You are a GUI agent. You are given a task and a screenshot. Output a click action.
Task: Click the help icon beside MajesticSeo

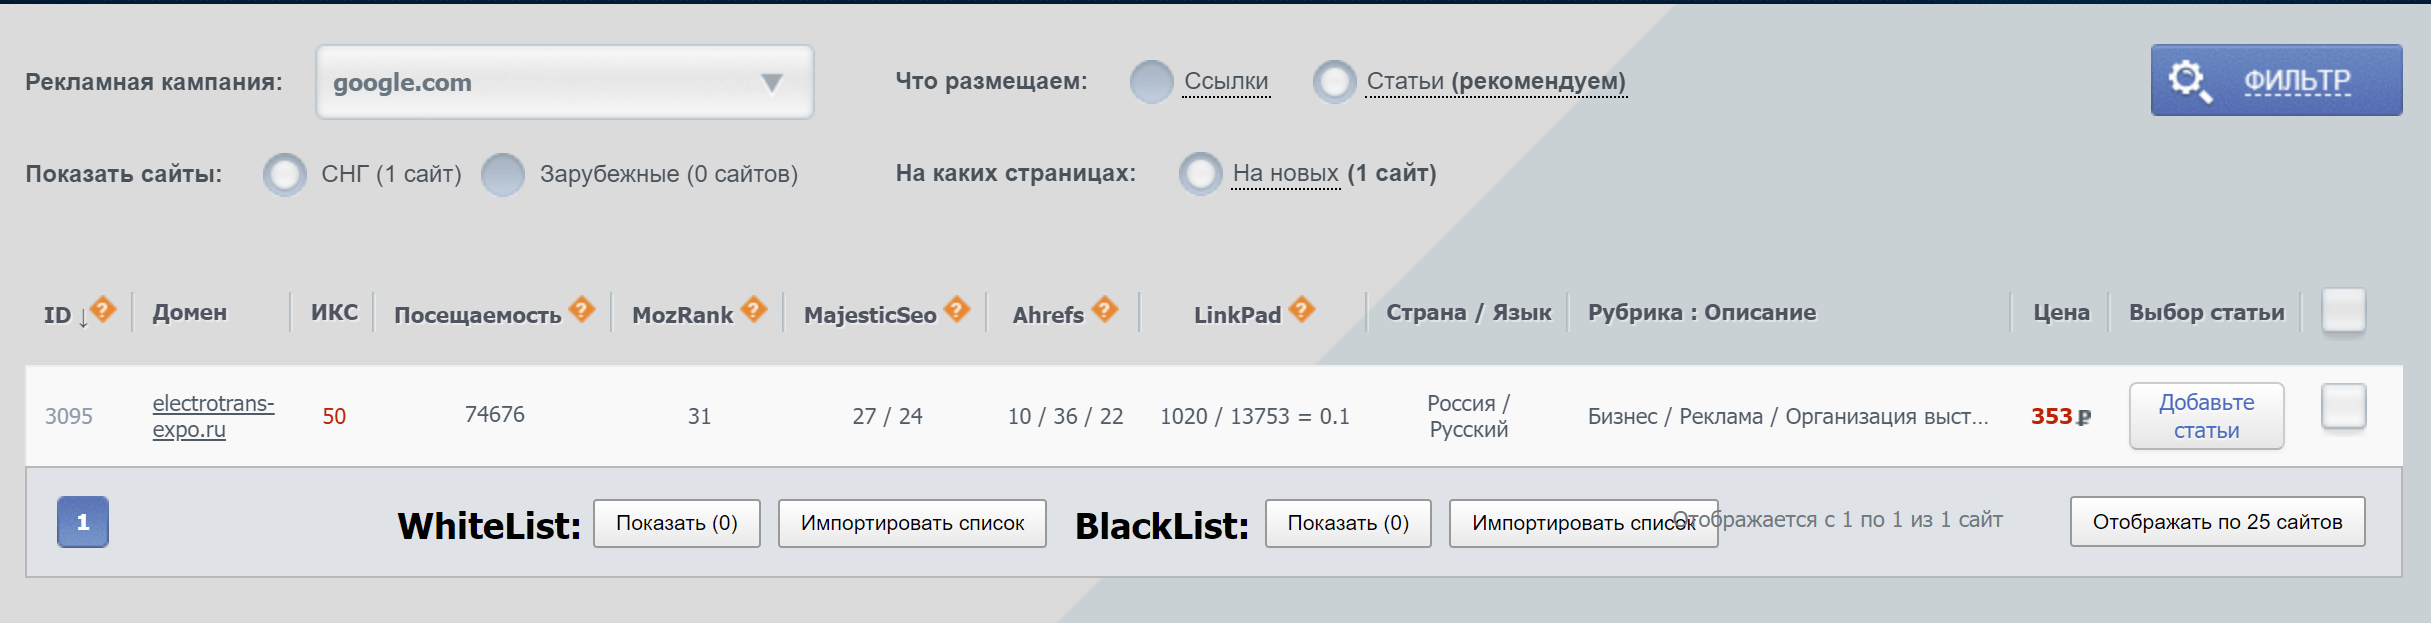coord(957,309)
